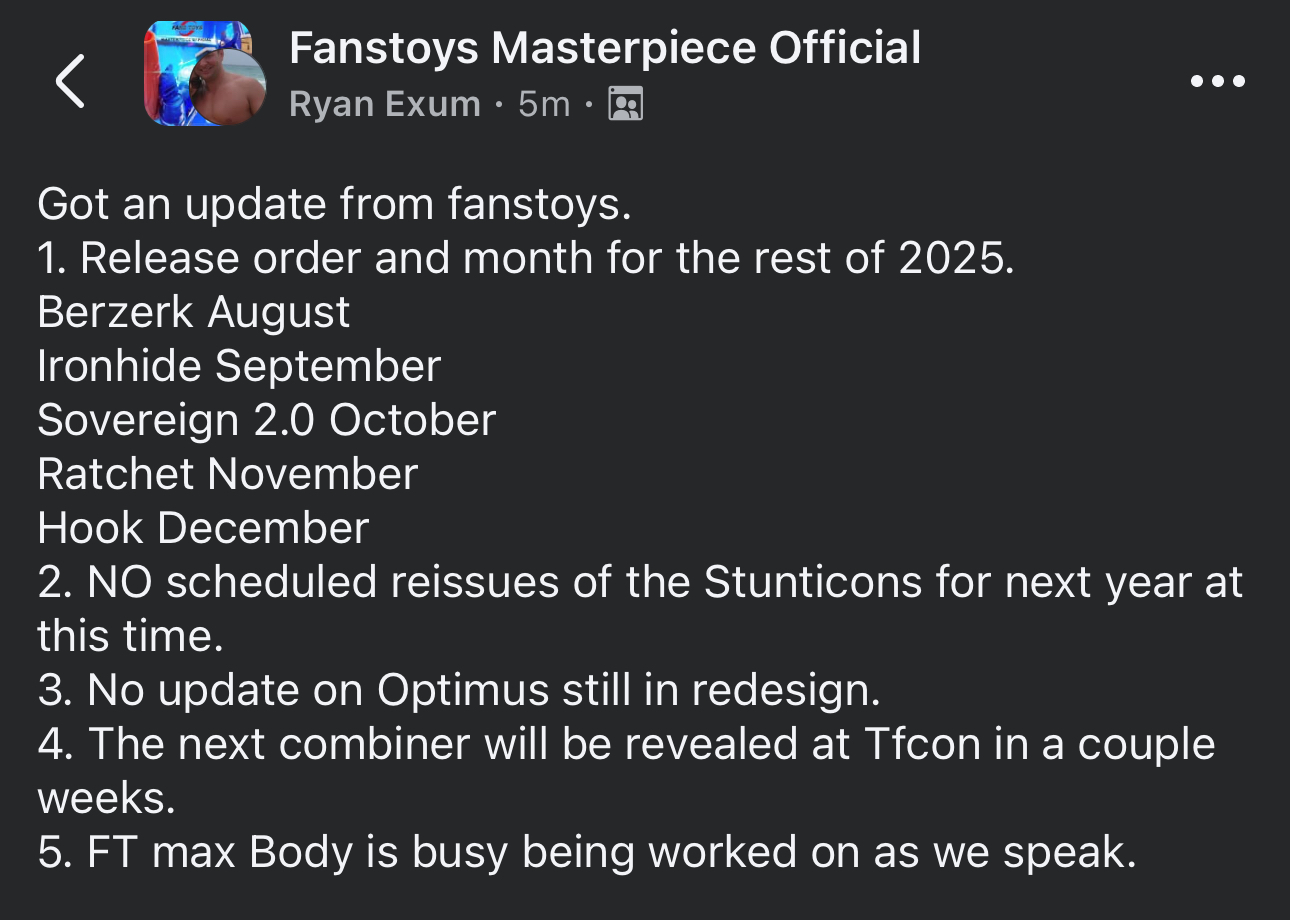Tap the 'Ironhide September' line

[239, 367]
